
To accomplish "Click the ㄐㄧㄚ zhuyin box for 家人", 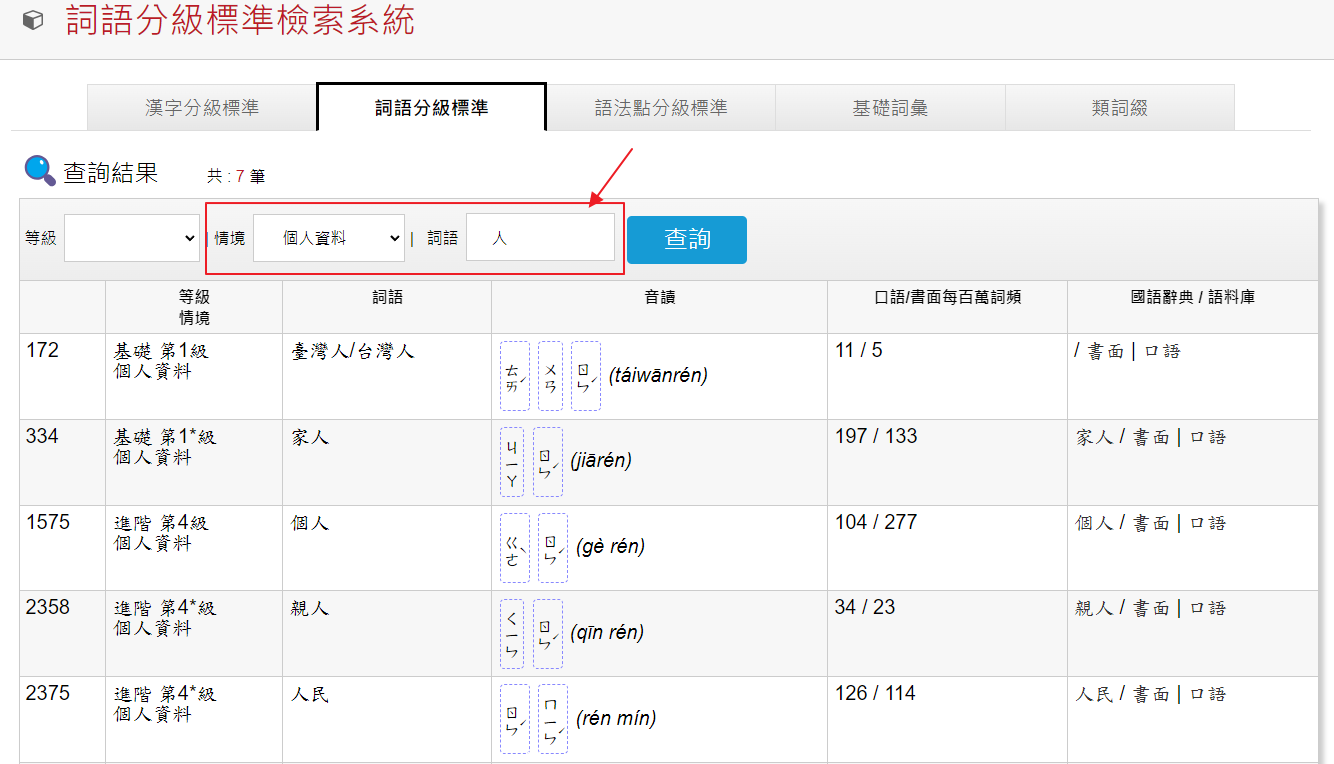I will point(512,462).
